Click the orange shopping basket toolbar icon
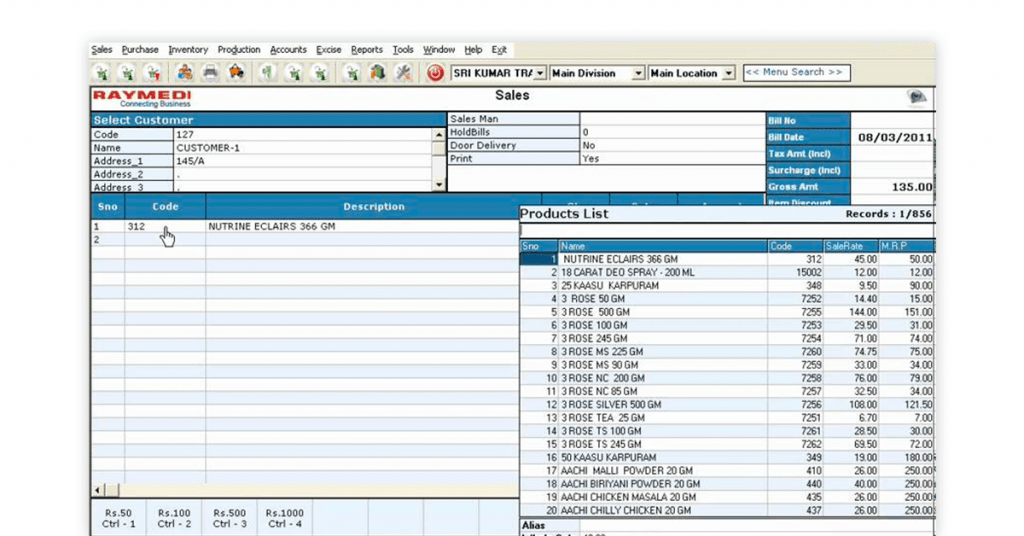The image size is (1024, 536). tap(236, 72)
